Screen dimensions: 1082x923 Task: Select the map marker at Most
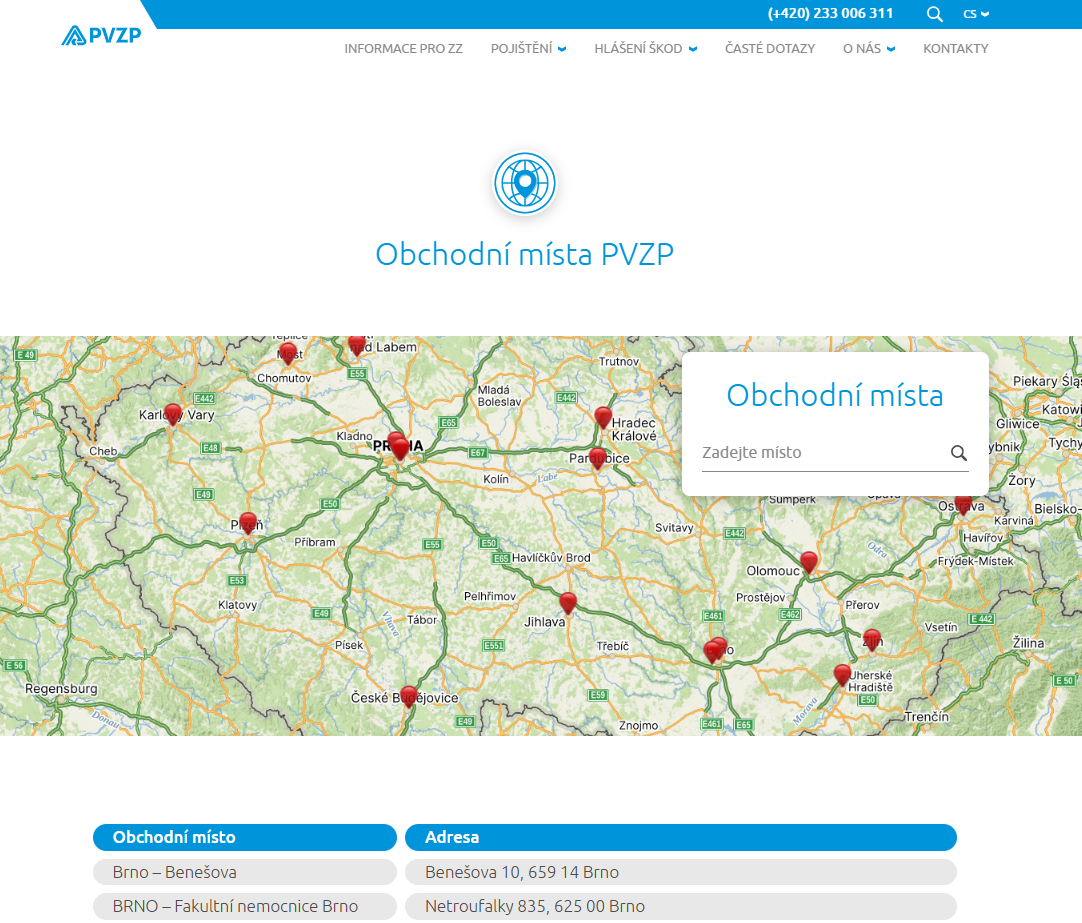[x=288, y=353]
